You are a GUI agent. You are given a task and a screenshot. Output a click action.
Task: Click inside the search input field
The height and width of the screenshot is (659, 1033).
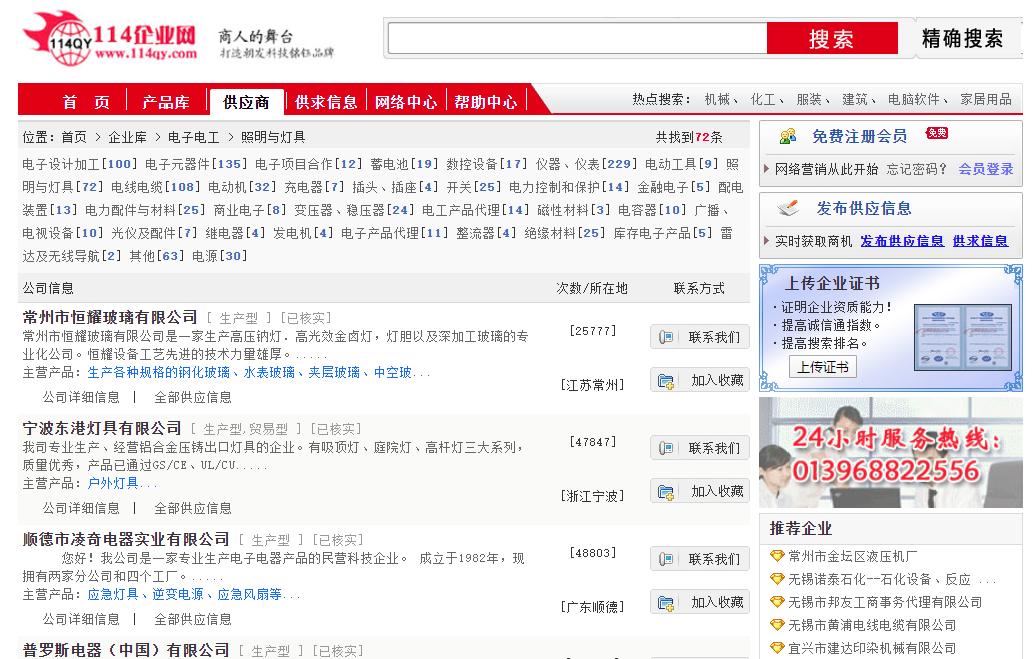tap(575, 36)
